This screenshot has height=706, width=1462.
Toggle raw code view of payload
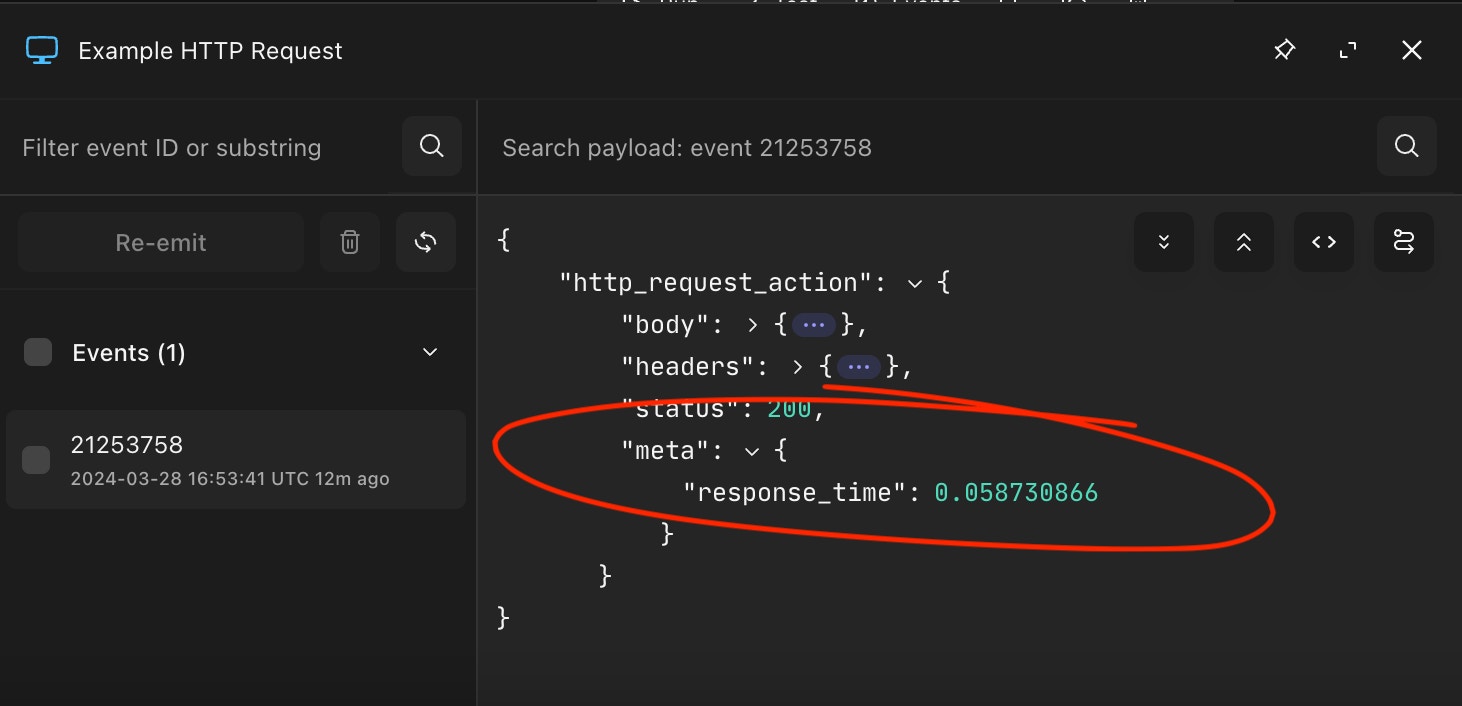click(x=1324, y=242)
